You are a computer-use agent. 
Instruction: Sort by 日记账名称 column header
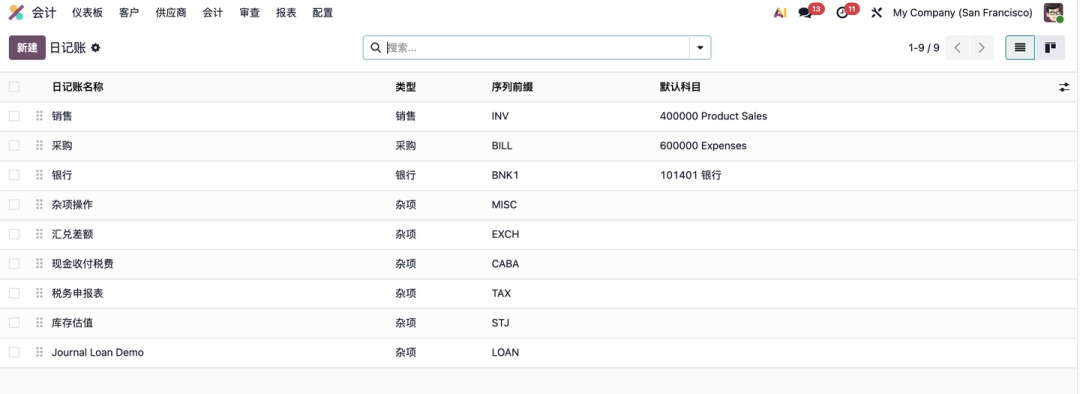pos(78,87)
